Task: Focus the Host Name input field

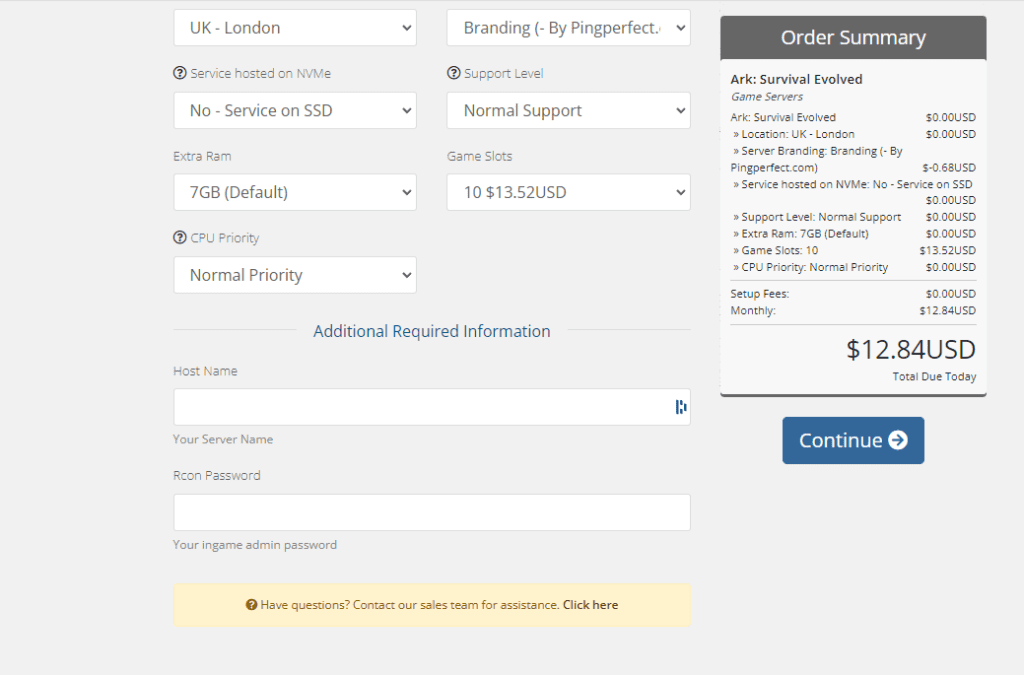Action: tap(420, 407)
